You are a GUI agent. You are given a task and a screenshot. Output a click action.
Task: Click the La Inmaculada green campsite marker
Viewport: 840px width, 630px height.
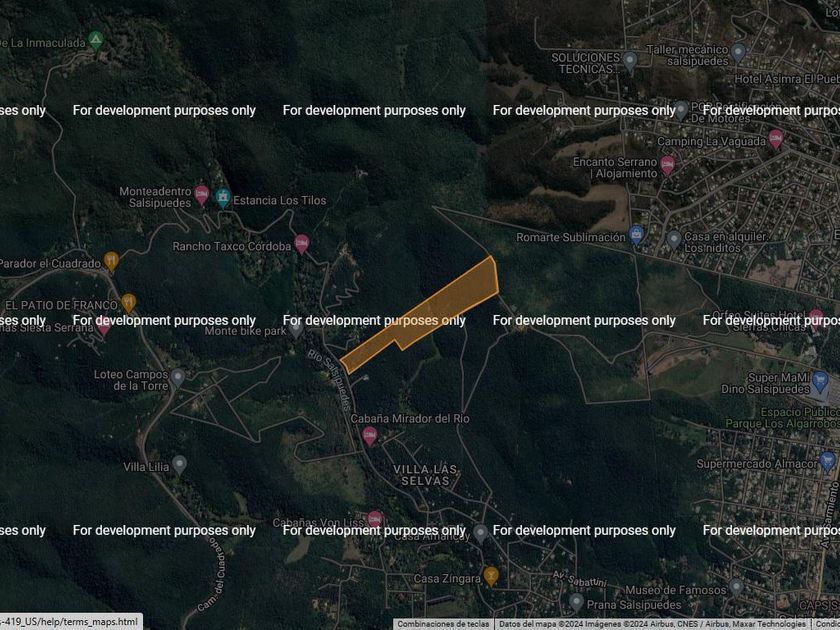[x=96, y=40]
